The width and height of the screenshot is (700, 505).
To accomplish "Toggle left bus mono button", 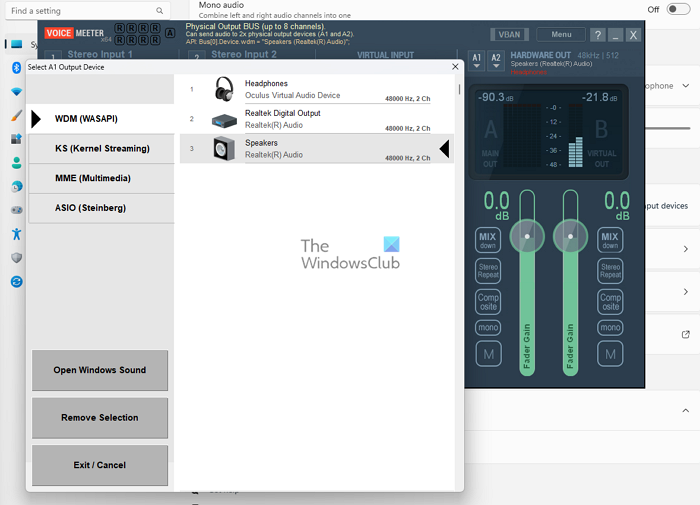I will point(488,327).
